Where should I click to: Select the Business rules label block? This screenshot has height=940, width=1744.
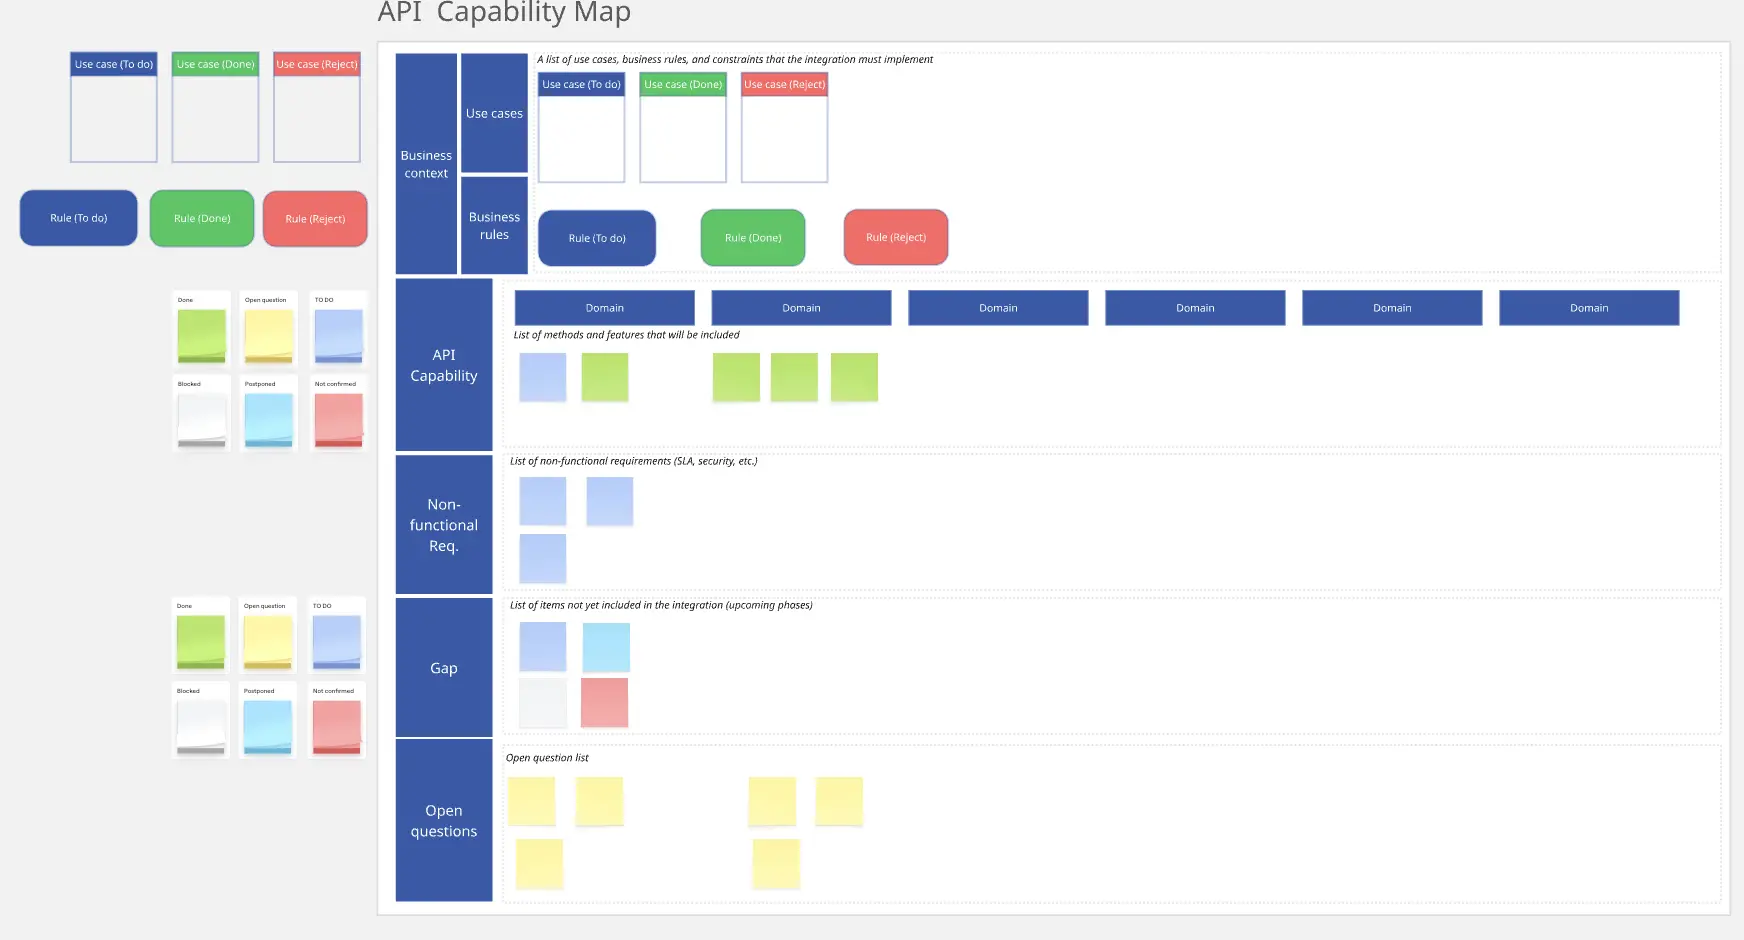[x=494, y=226]
